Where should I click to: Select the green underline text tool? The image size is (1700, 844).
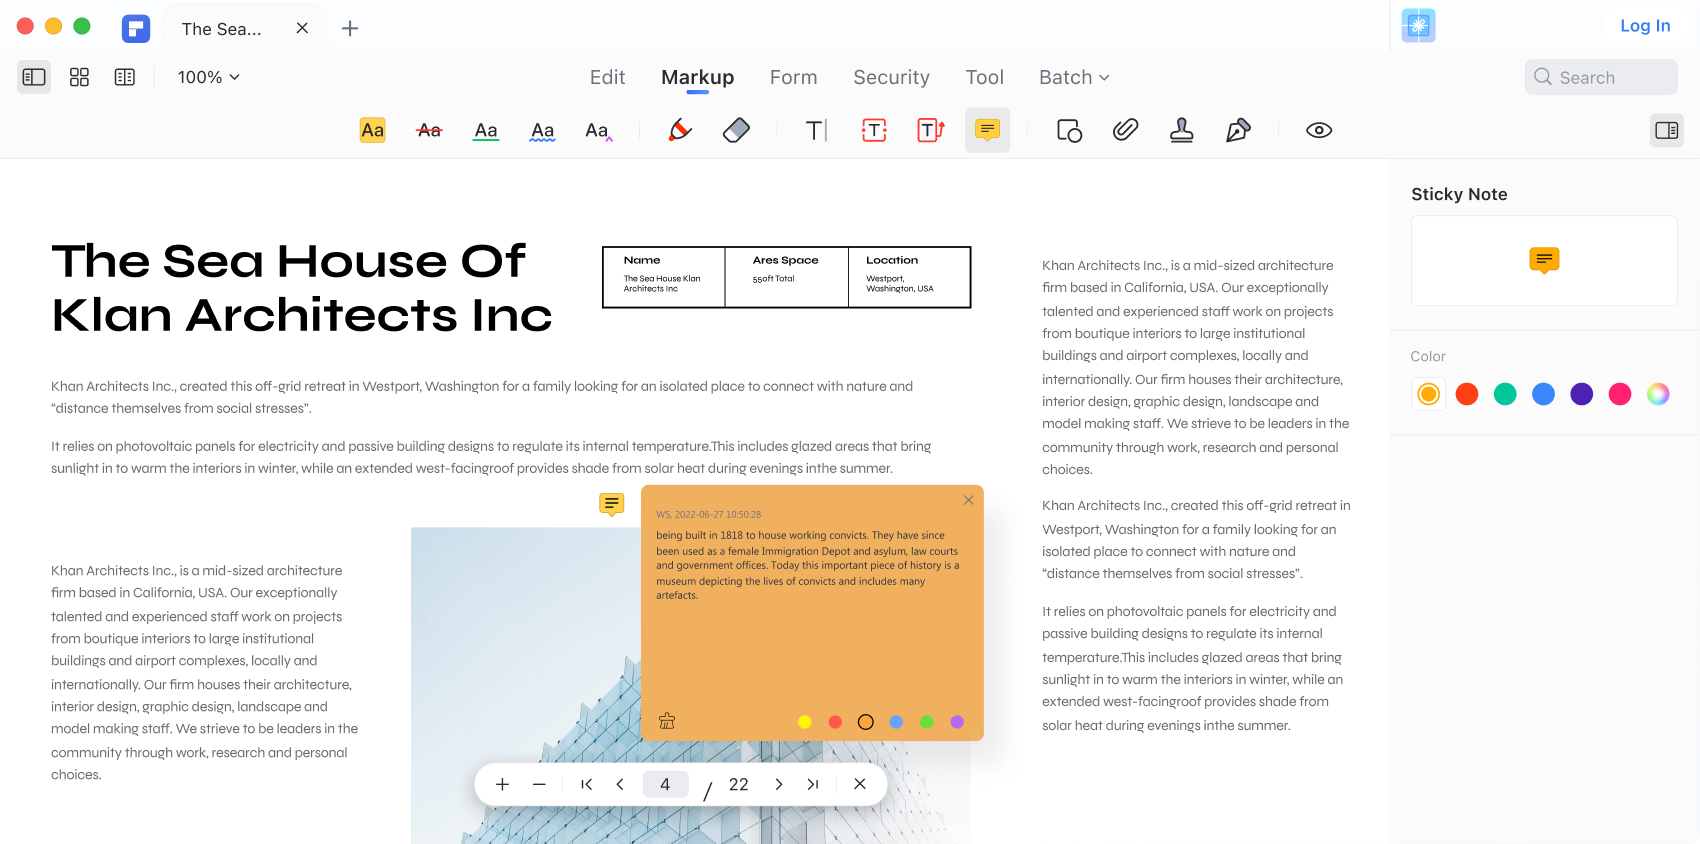[486, 130]
